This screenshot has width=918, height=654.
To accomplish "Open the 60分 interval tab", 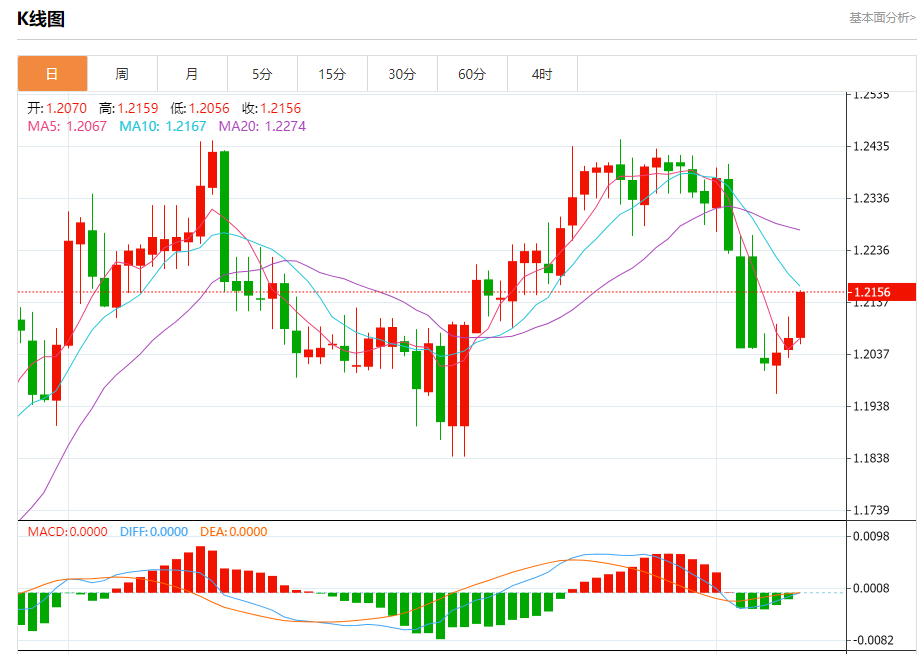I will click(x=472, y=74).
